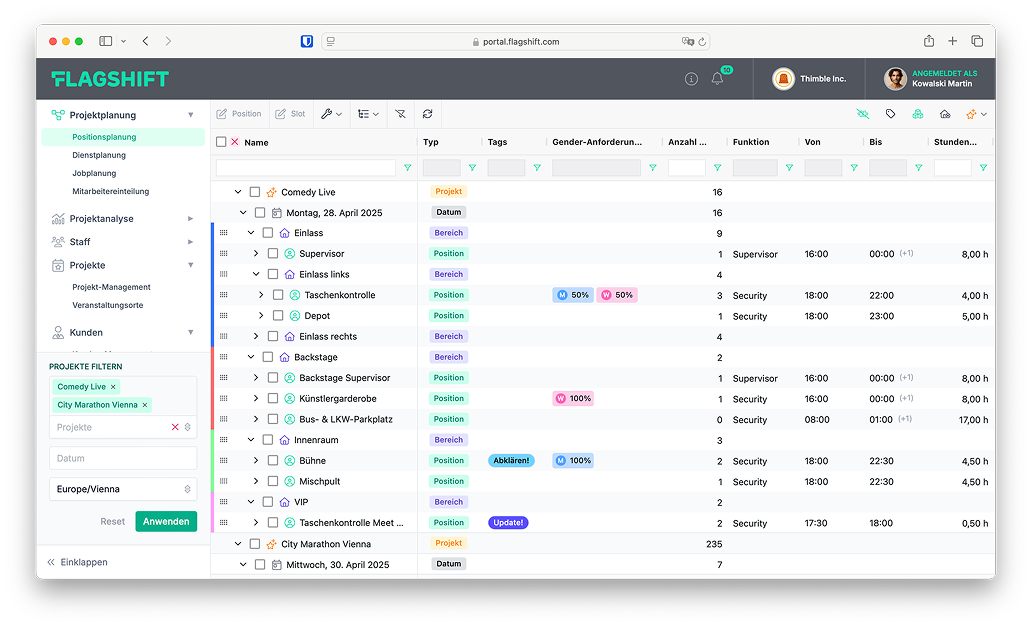This screenshot has width=1032, height=627.
Task: Tick the checkbox for Backstage Supervisor
Action: coord(273,378)
